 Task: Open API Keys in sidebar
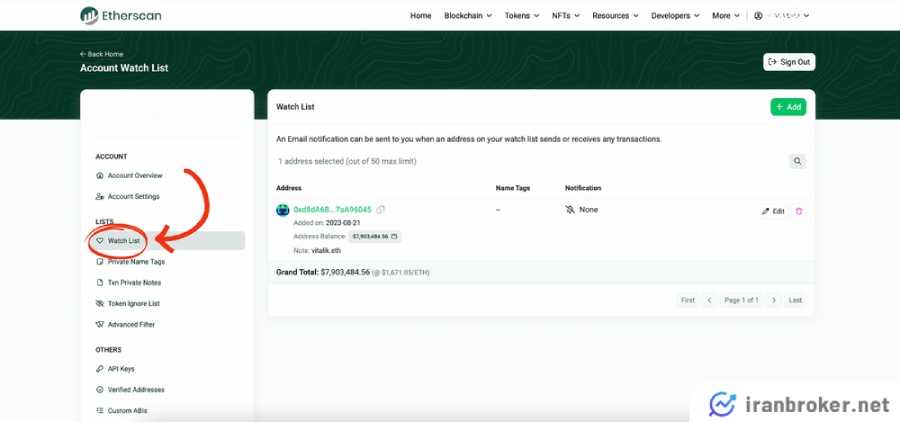[x=115, y=369]
